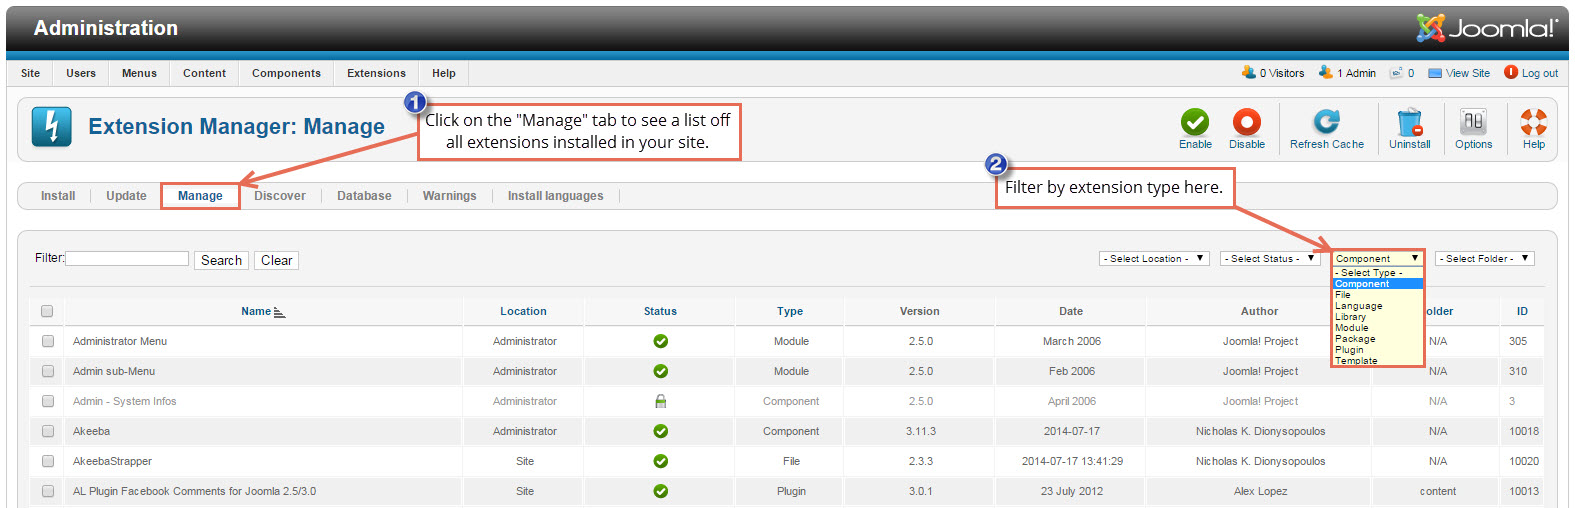The height and width of the screenshot is (508, 1575).
Task: Click the Log out icon
Action: point(1511,72)
